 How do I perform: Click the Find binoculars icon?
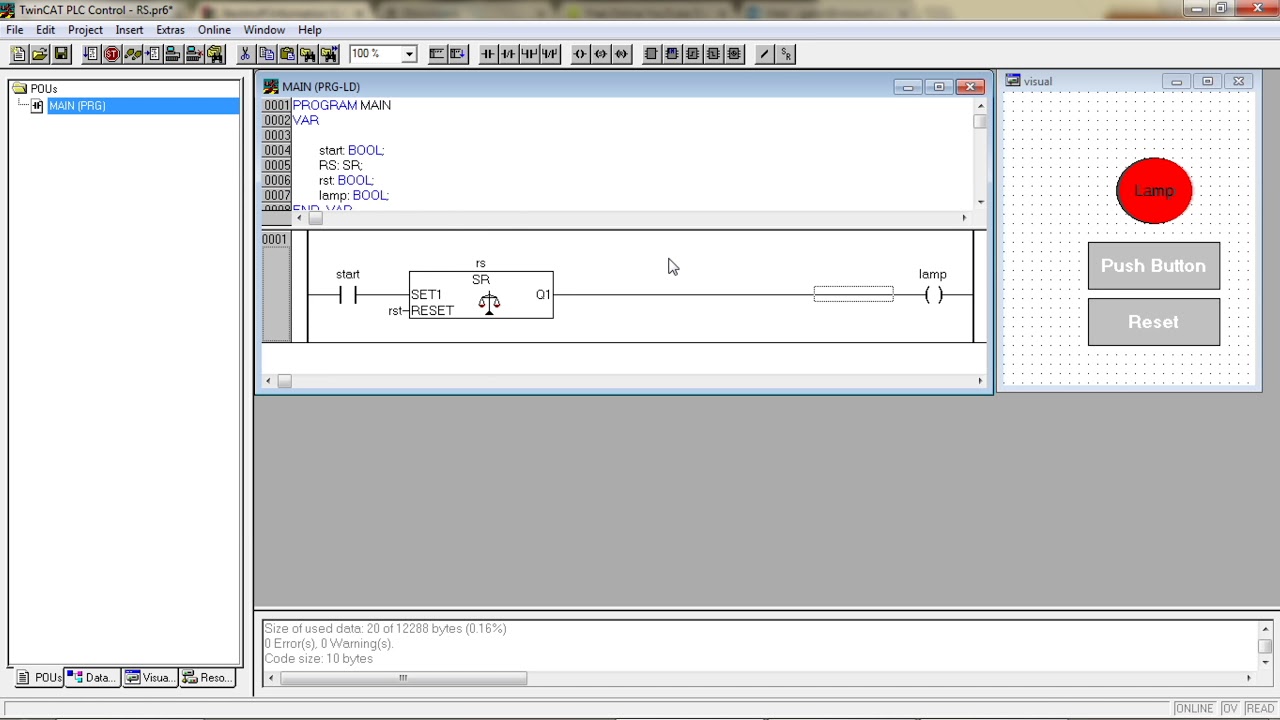pos(308,54)
